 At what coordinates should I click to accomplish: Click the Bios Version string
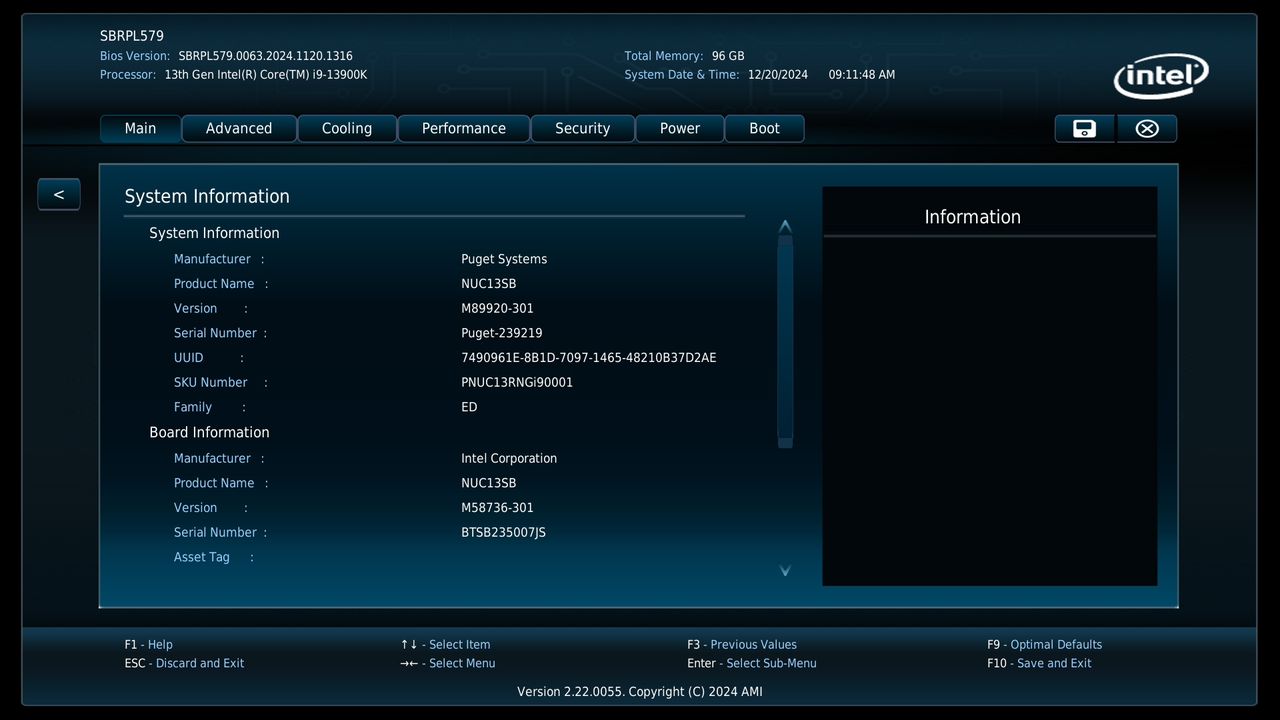click(x=265, y=57)
